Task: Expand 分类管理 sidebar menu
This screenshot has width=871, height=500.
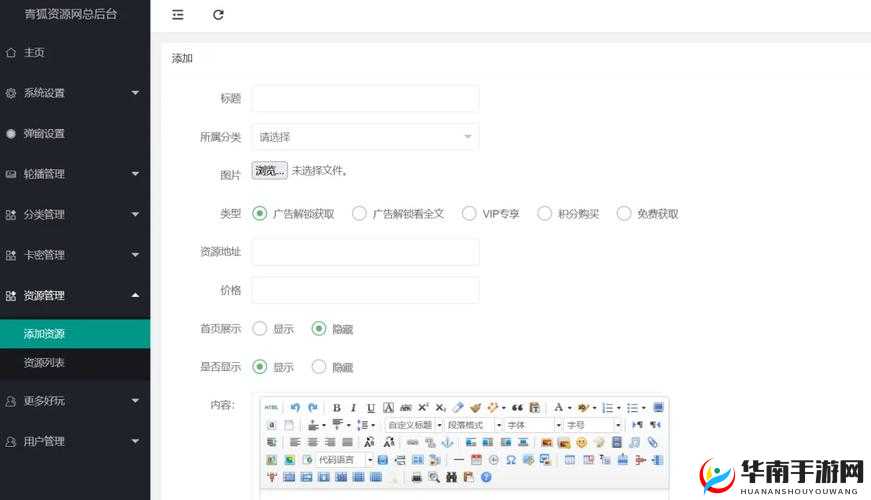Action: (75, 214)
